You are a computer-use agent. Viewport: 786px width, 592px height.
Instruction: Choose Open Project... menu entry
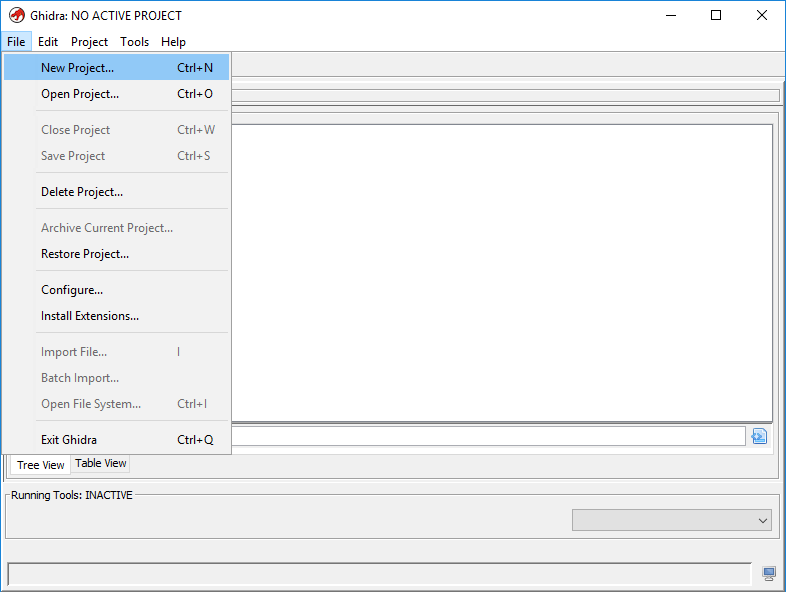point(116,94)
